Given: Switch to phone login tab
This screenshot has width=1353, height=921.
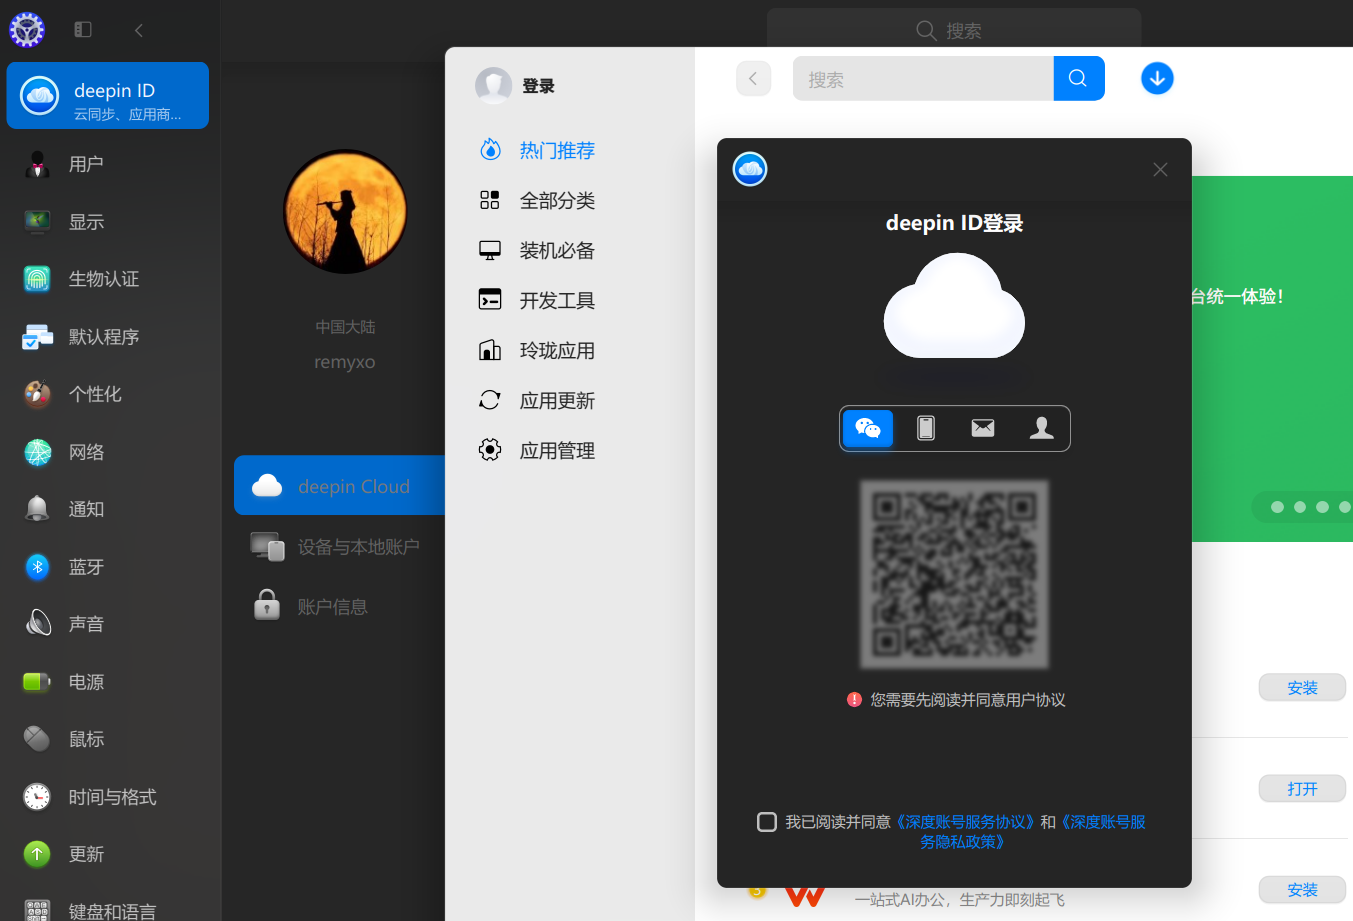Looking at the screenshot, I should click(x=926, y=428).
